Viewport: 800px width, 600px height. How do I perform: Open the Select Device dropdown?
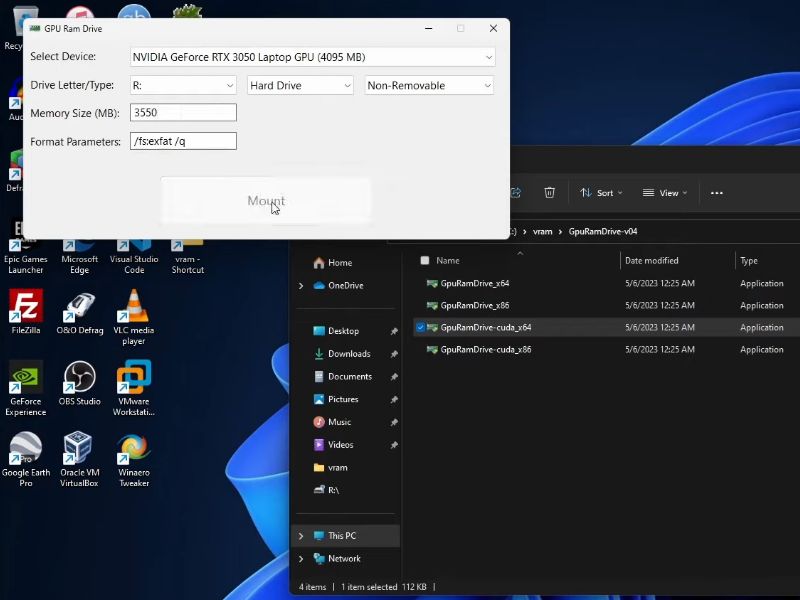312,57
